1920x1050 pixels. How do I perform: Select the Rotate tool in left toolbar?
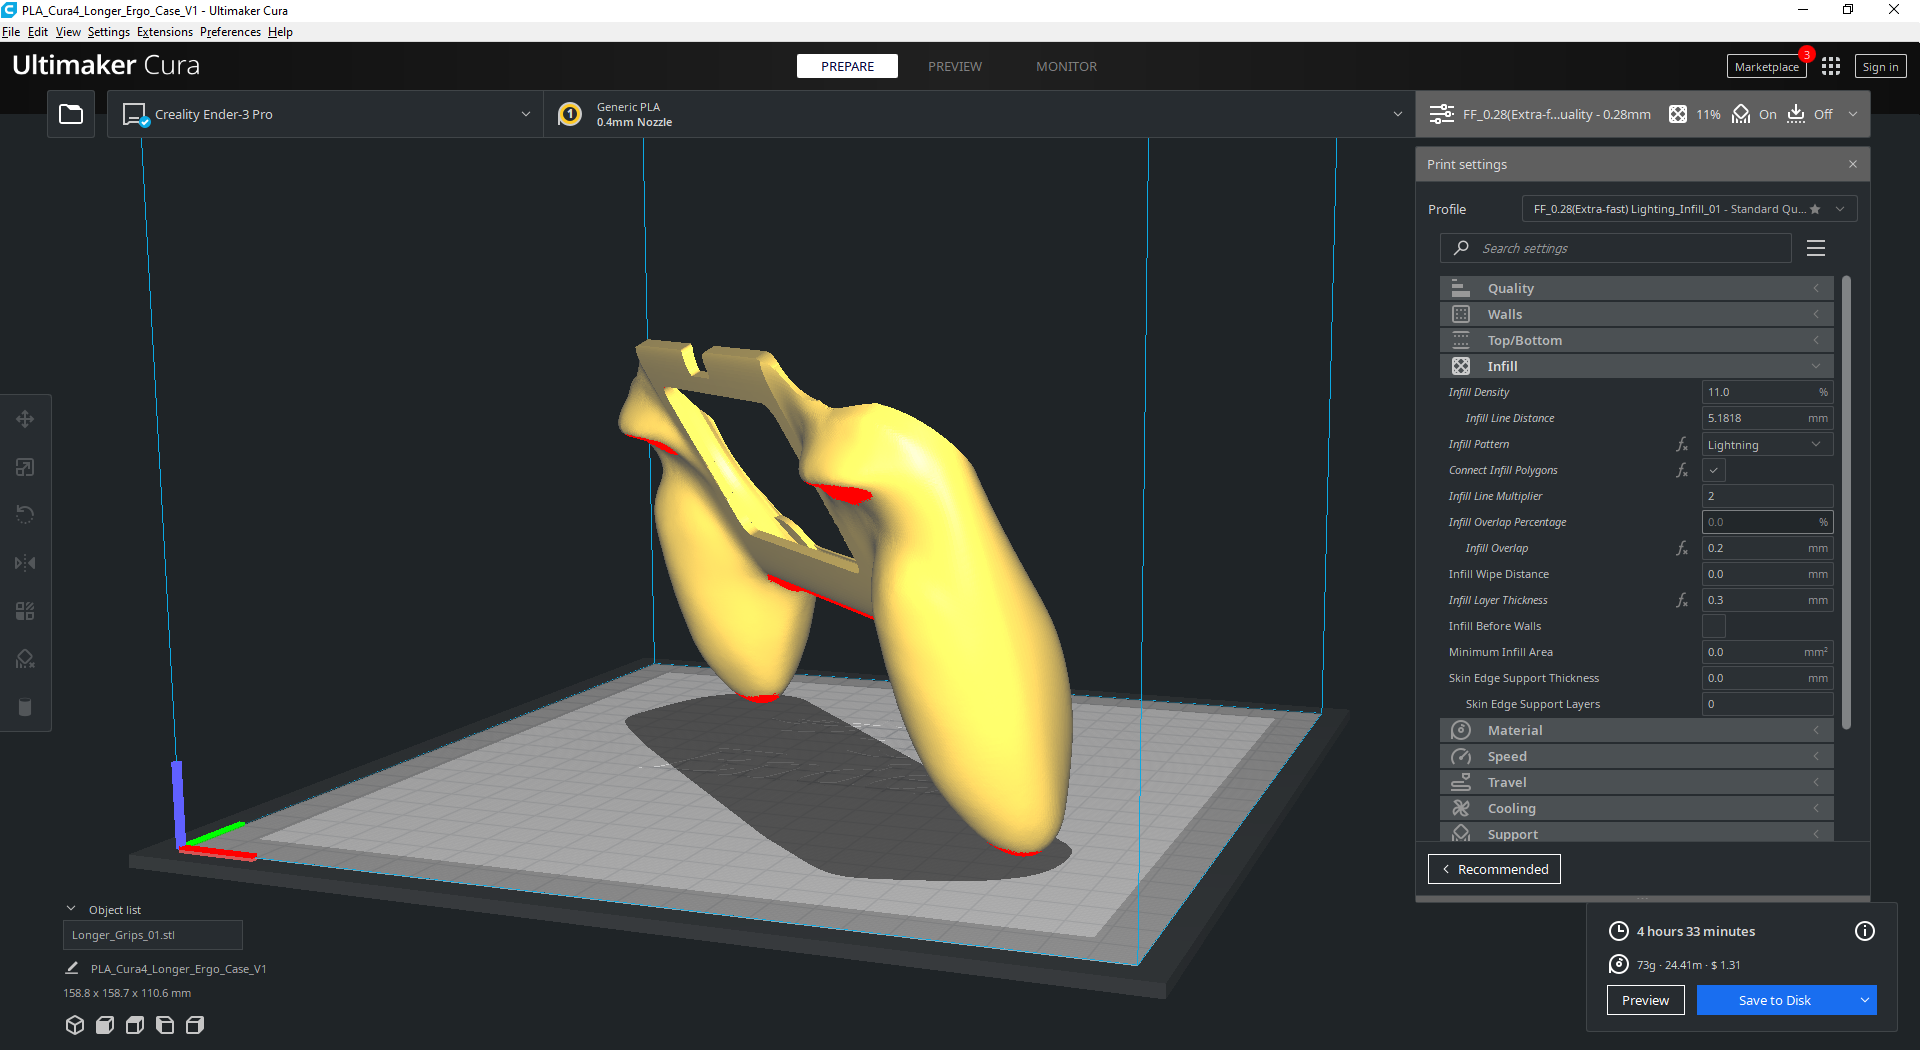click(x=25, y=515)
